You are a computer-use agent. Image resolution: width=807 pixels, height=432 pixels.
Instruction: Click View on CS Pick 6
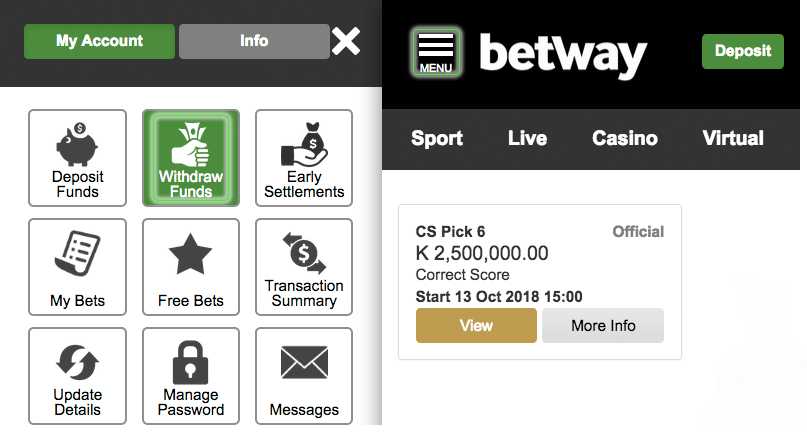(476, 325)
